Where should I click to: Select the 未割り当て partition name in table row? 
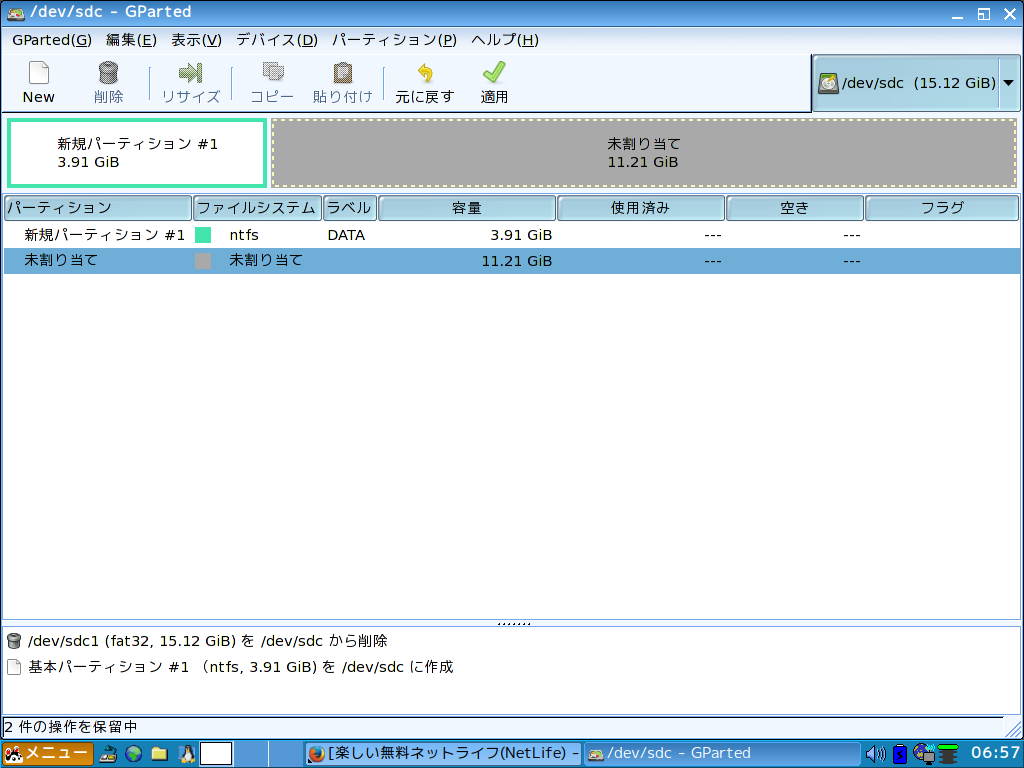click(61, 261)
